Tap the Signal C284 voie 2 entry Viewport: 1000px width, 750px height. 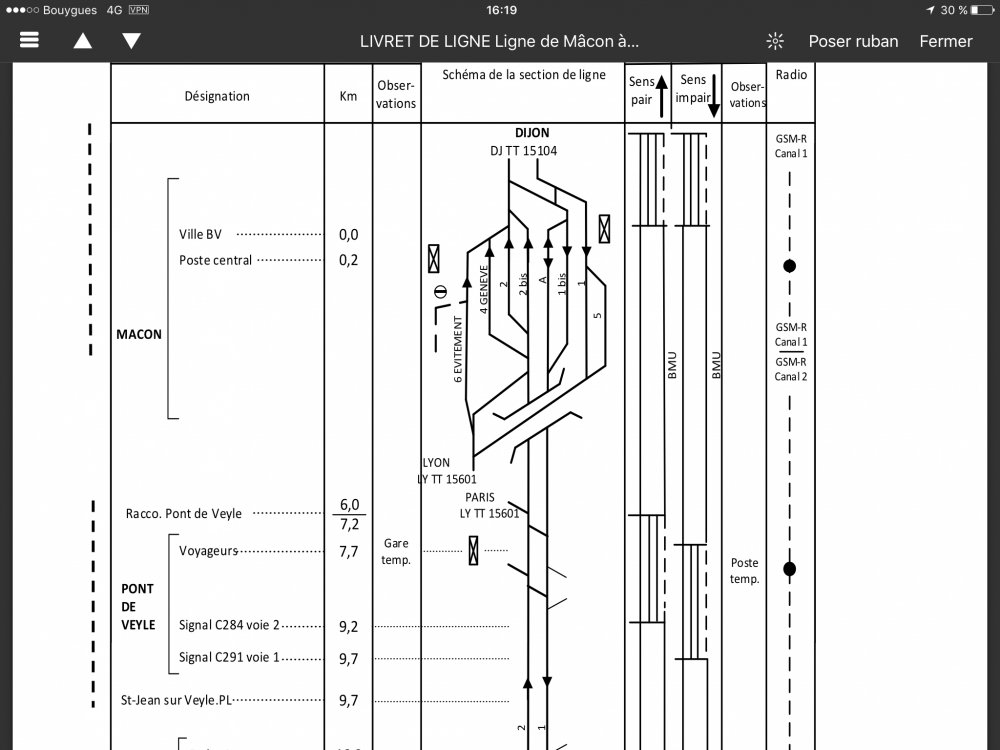coord(229,626)
